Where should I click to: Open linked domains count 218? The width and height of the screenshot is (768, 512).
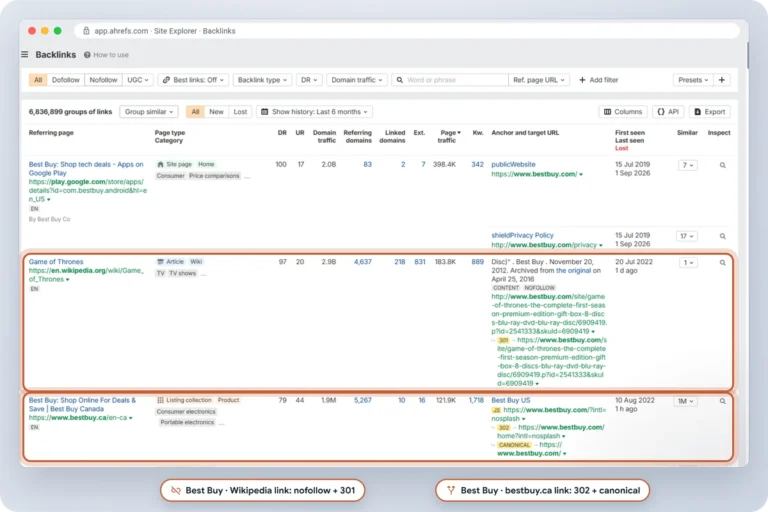pos(400,262)
